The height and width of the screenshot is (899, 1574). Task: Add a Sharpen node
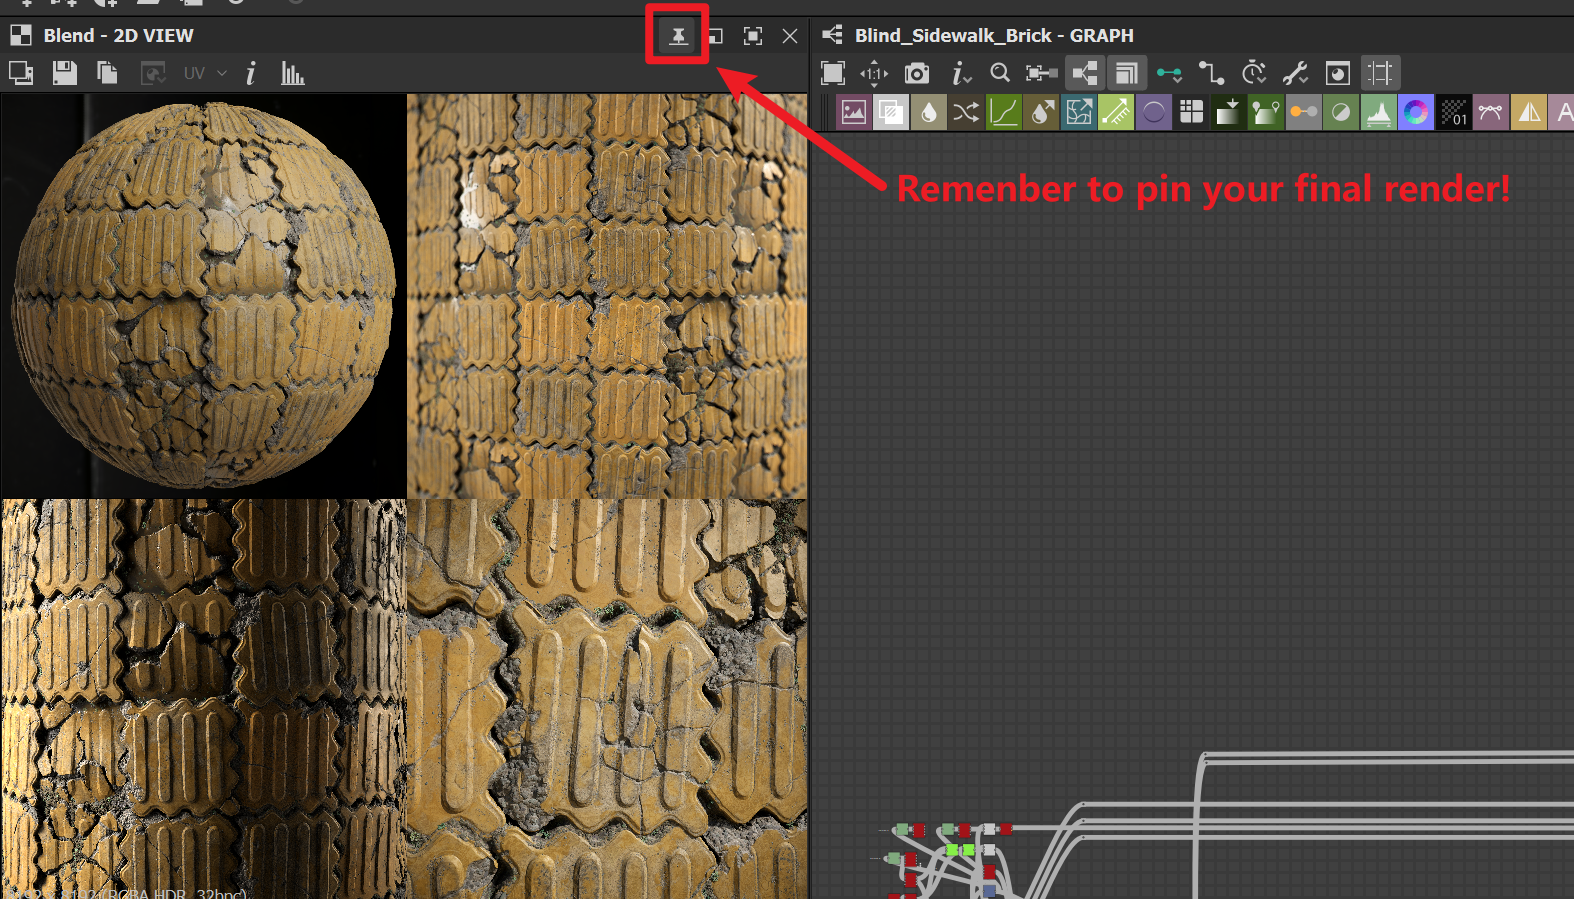[x=1529, y=112]
